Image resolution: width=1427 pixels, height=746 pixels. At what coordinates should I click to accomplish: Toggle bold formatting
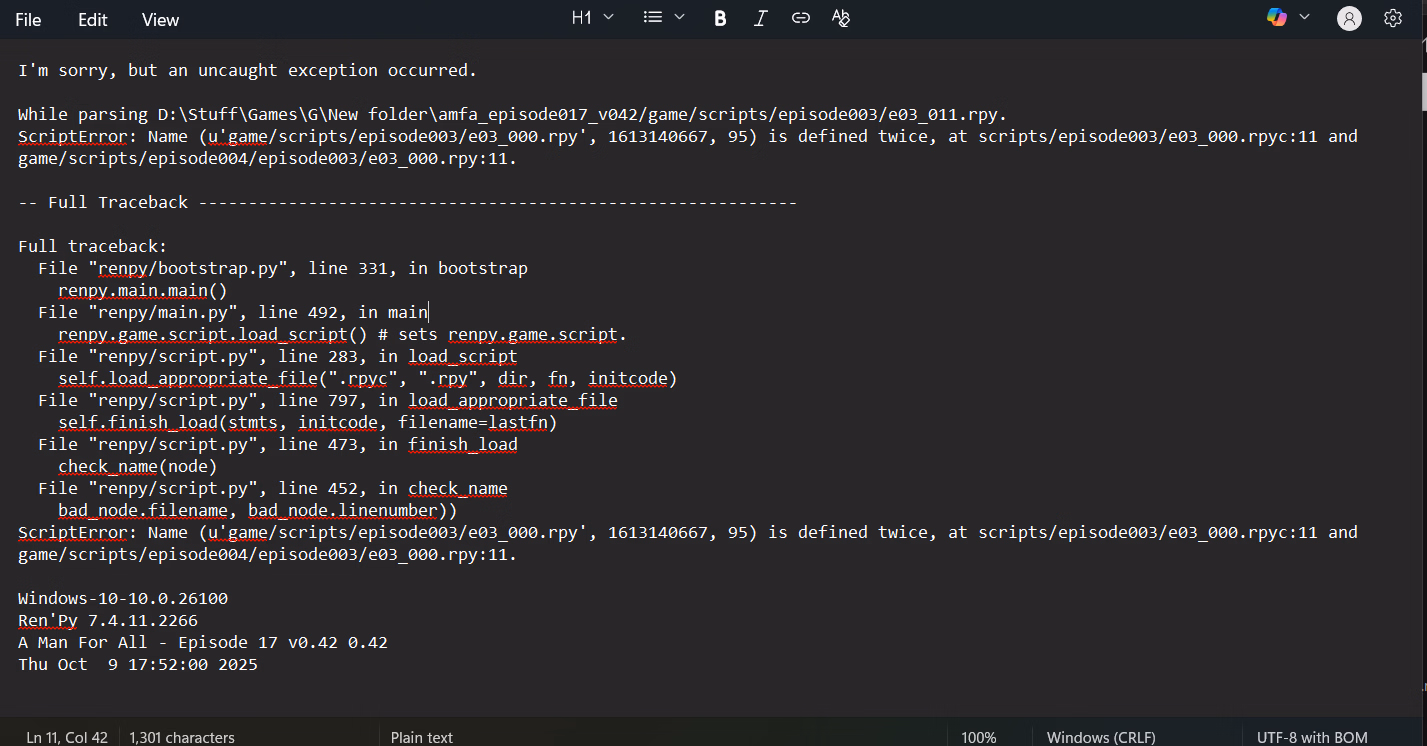pos(720,18)
